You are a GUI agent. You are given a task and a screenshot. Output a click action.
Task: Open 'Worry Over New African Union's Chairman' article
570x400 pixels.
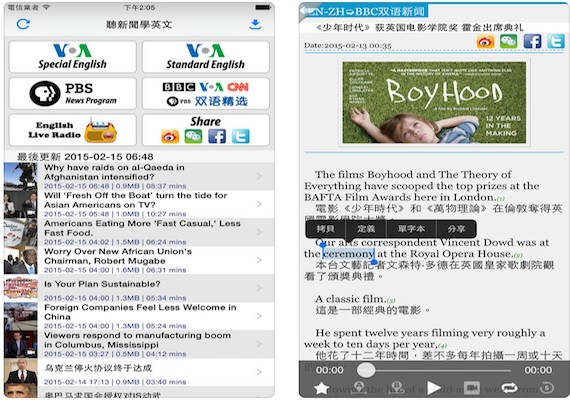pos(139,260)
